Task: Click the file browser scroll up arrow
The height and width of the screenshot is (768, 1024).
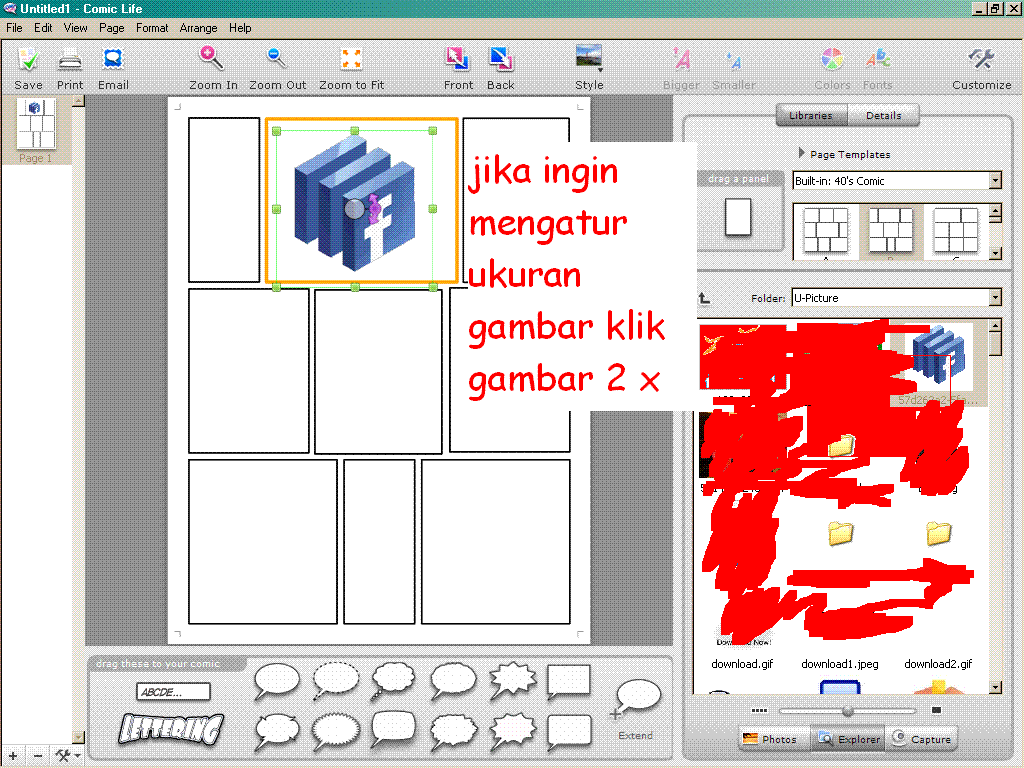Action: pos(995,326)
